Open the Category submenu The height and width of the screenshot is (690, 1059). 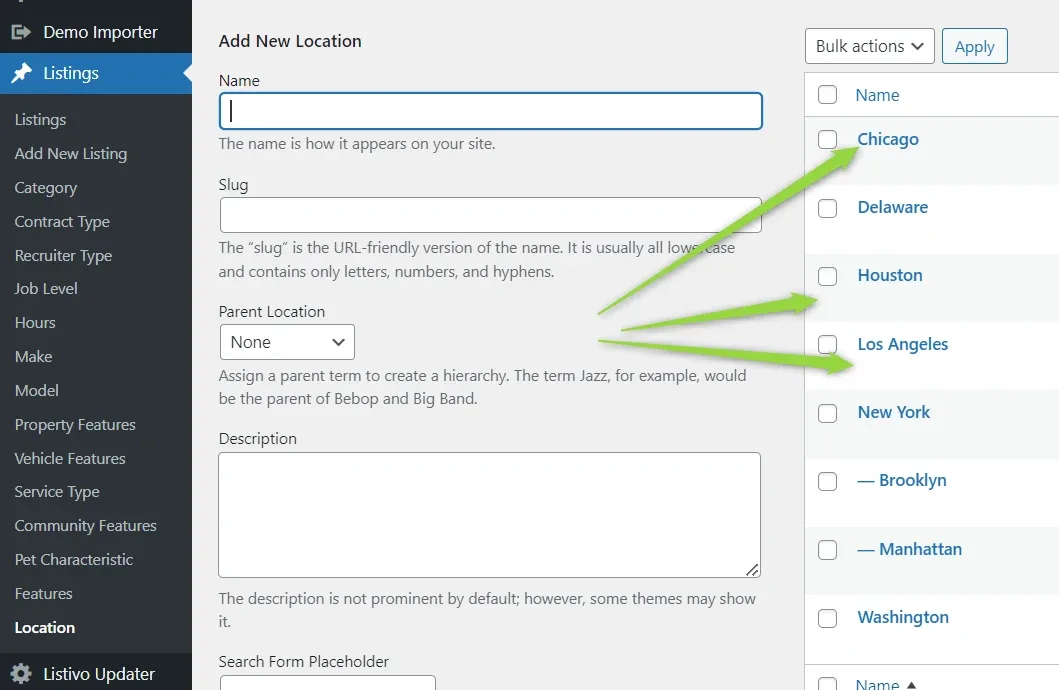tap(46, 188)
